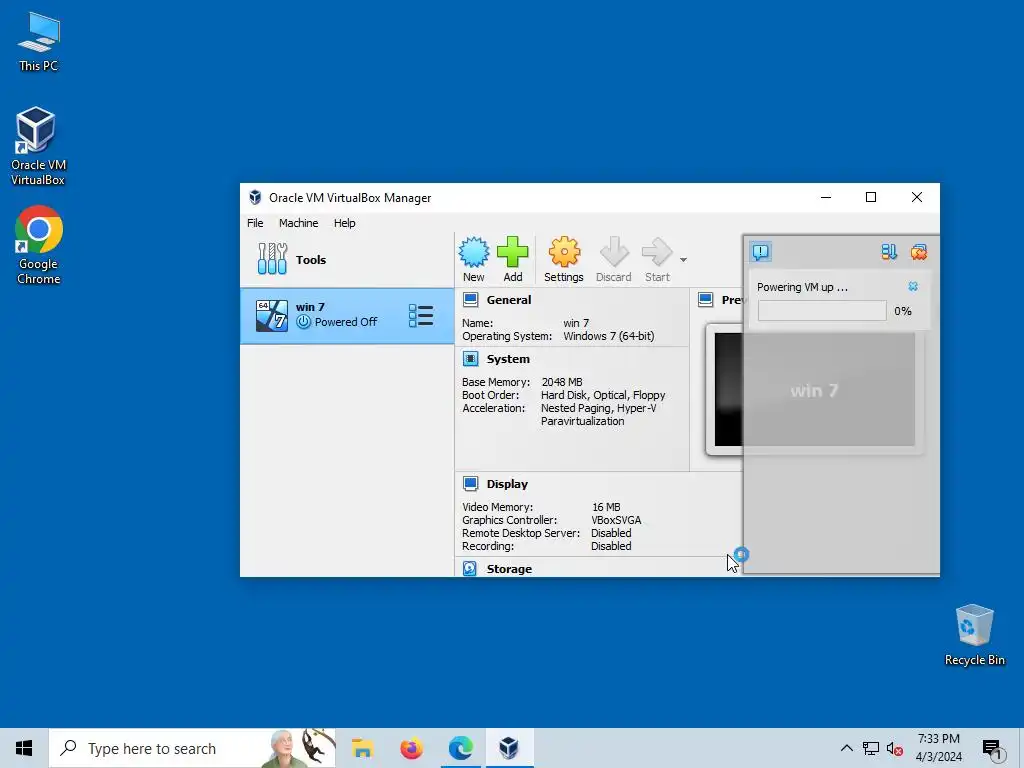Open the File menu
Screen dimensions: 1024x768
click(255, 223)
